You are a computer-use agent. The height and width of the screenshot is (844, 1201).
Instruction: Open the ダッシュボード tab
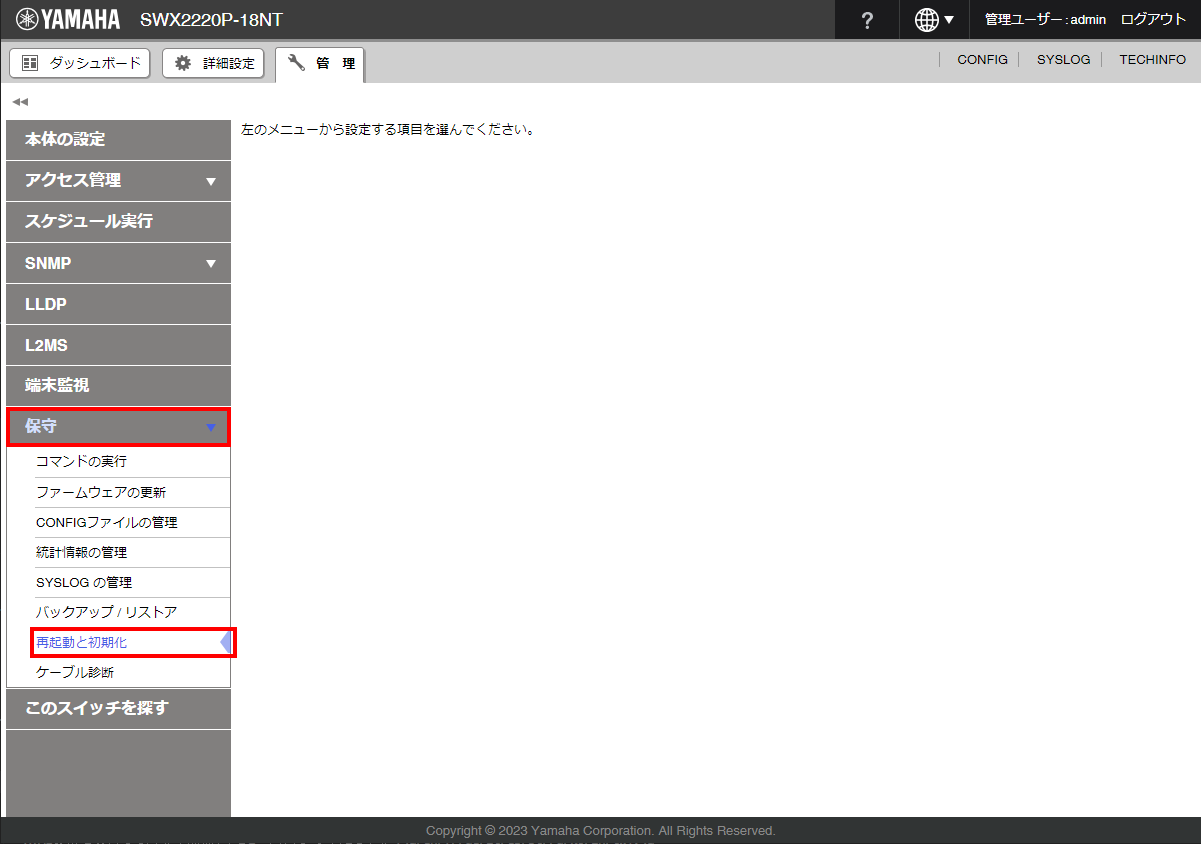click(80, 63)
